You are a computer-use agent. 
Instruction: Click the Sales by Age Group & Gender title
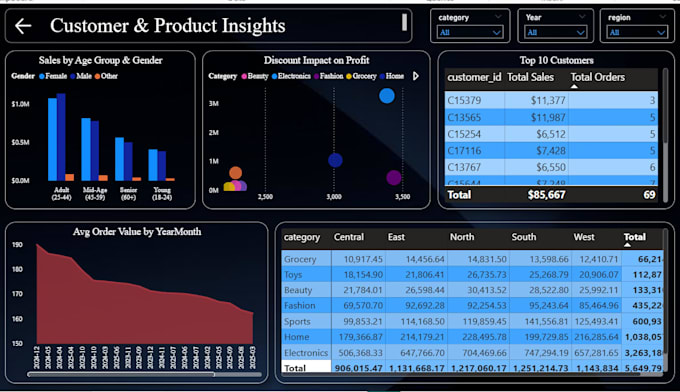101,60
